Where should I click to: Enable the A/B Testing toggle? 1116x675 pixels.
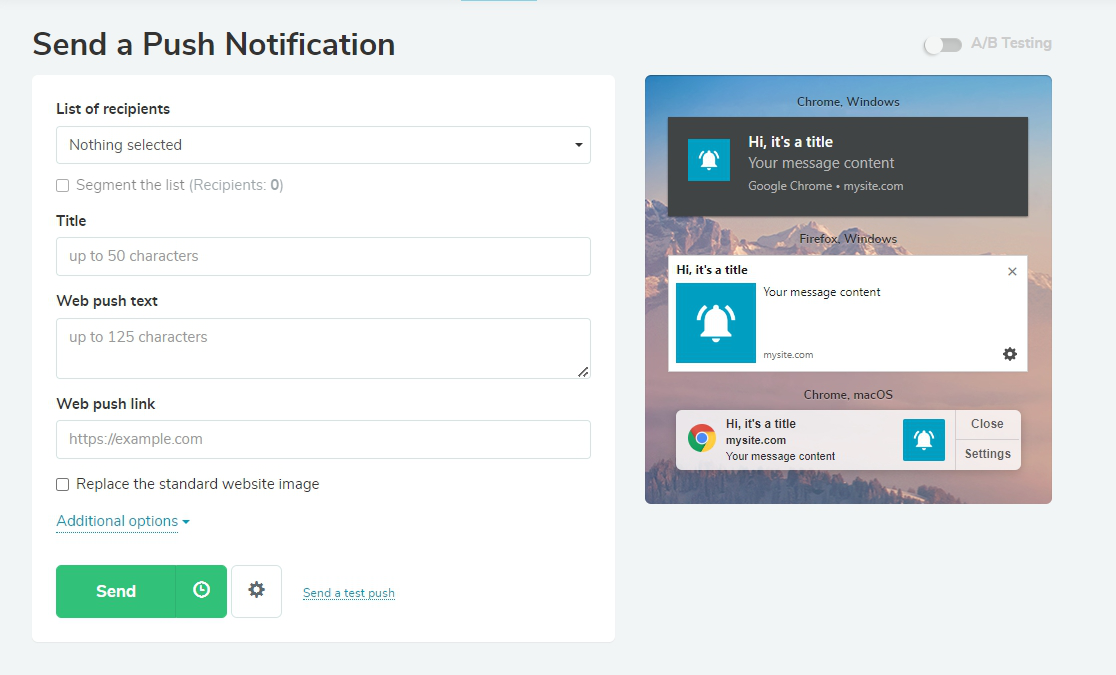[x=941, y=43]
